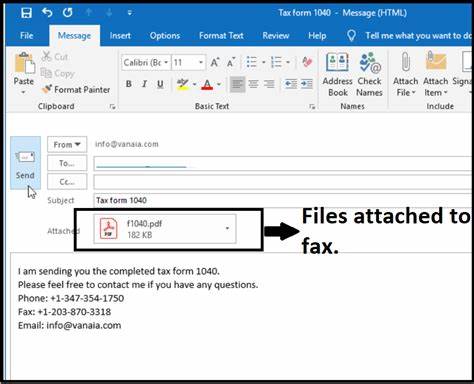This screenshot has width=474, height=384.
Task: Click the Save icon in title bar
Action: click(x=26, y=13)
